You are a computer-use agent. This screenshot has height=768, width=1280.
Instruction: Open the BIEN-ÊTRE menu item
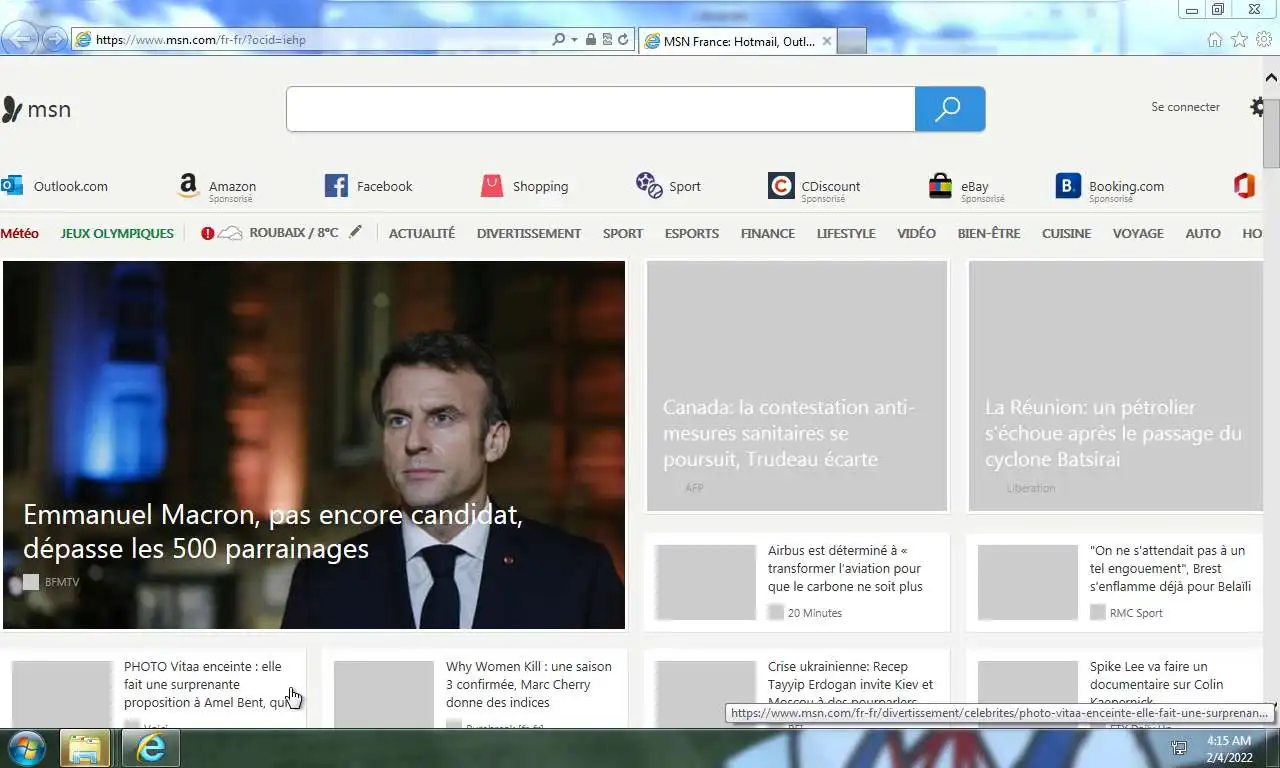click(989, 233)
